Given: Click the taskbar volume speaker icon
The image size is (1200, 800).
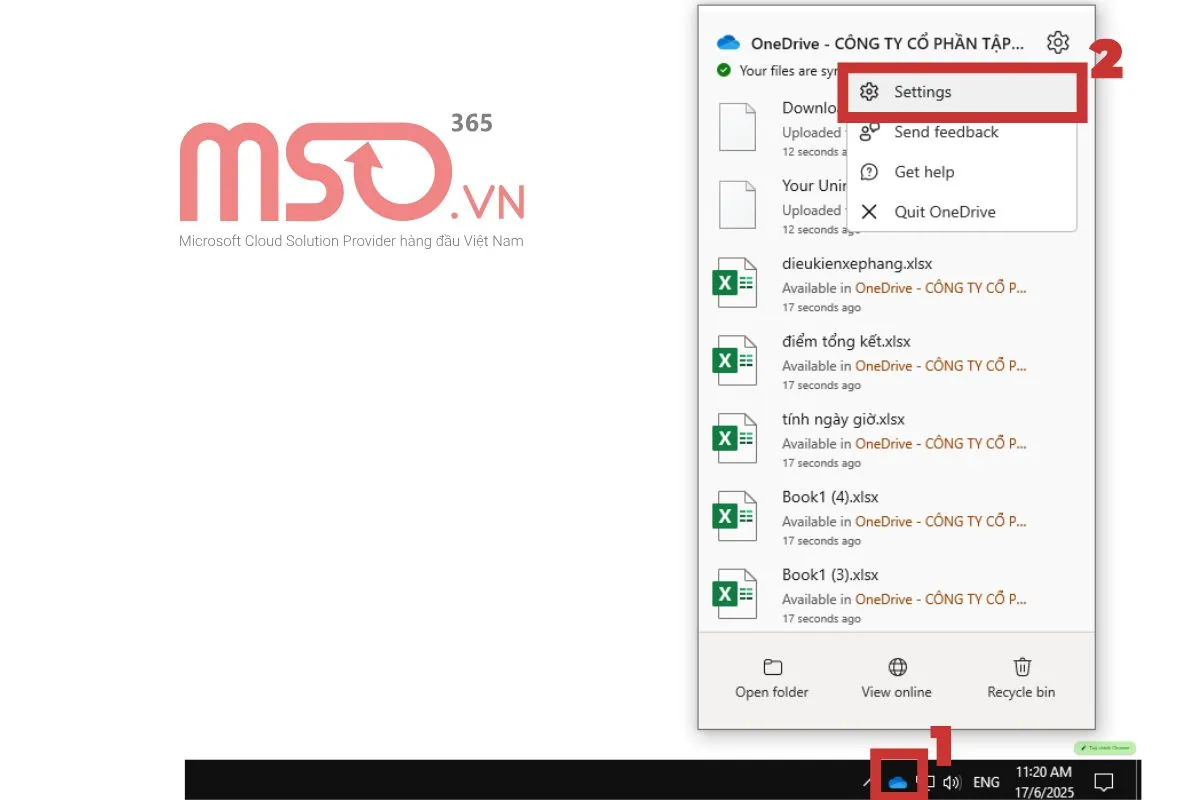Looking at the screenshot, I should coord(951,782).
